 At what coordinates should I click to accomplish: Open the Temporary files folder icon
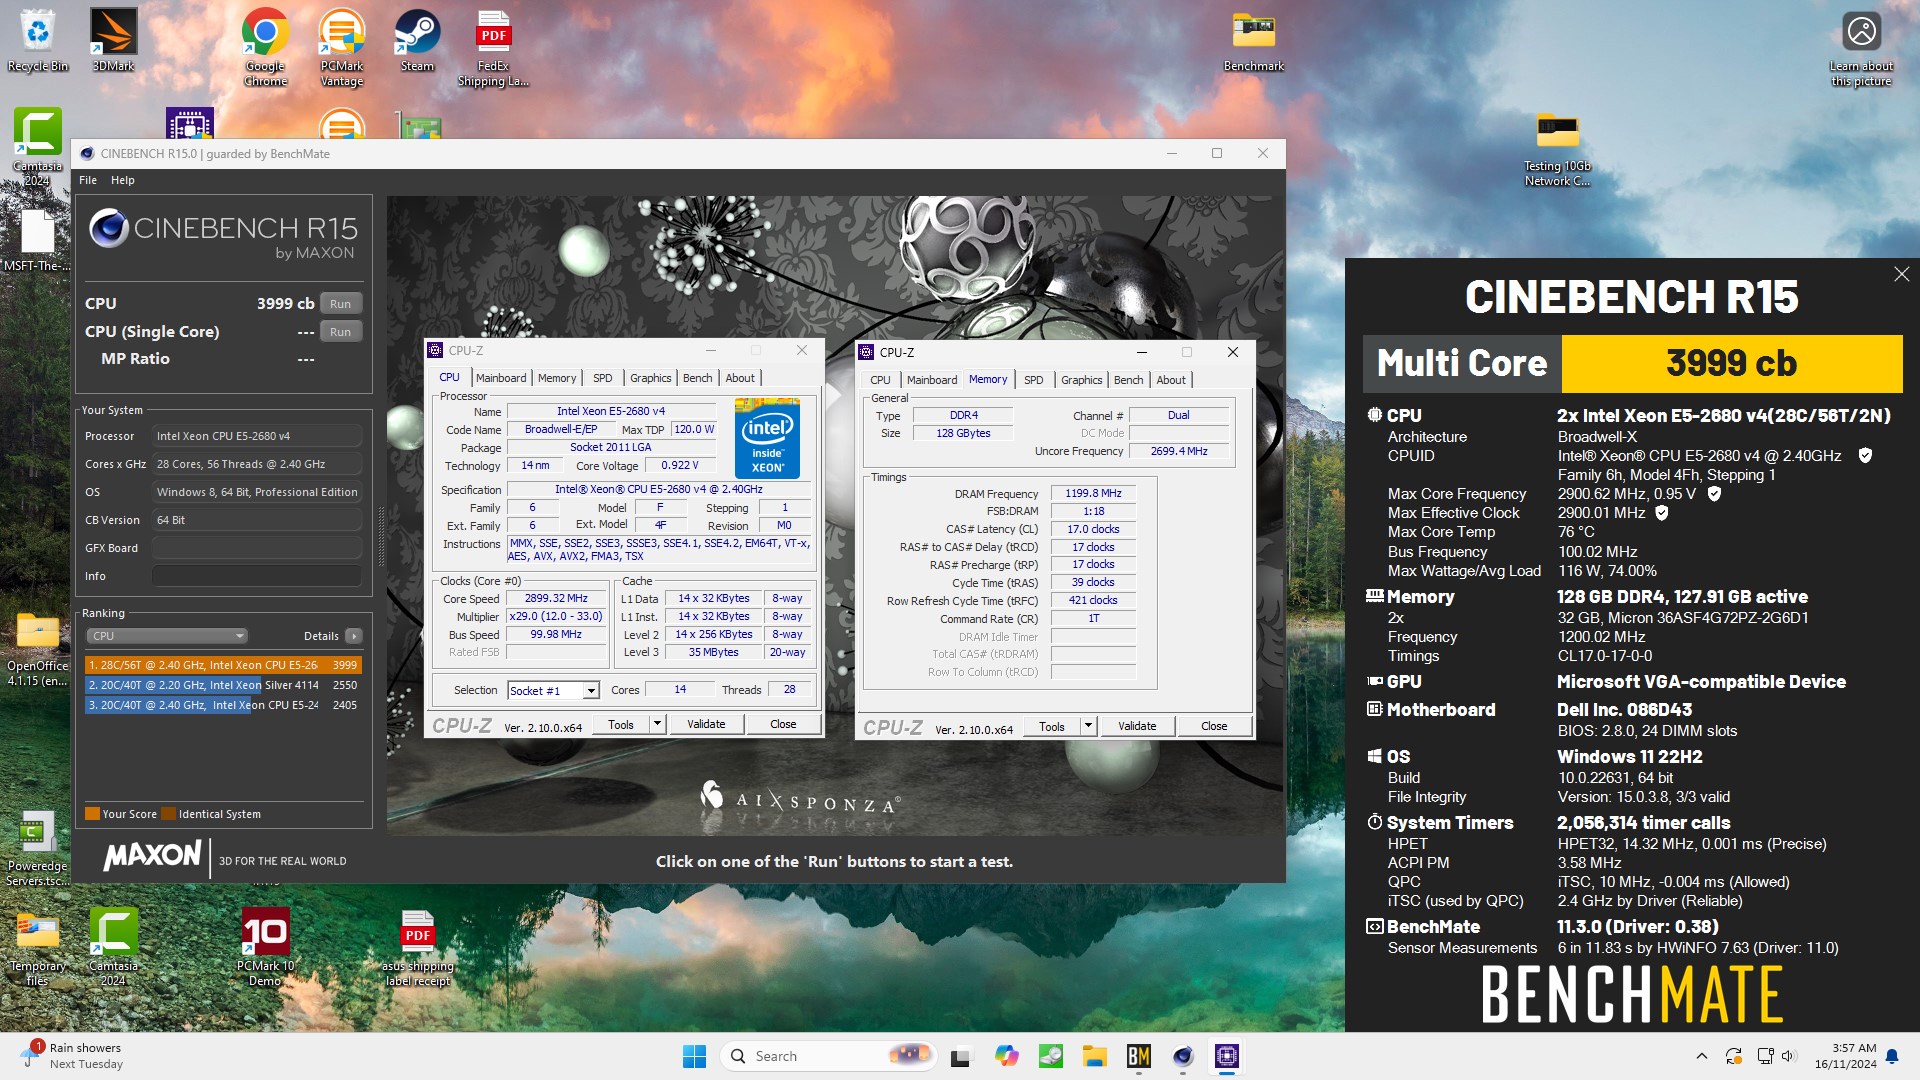38,948
